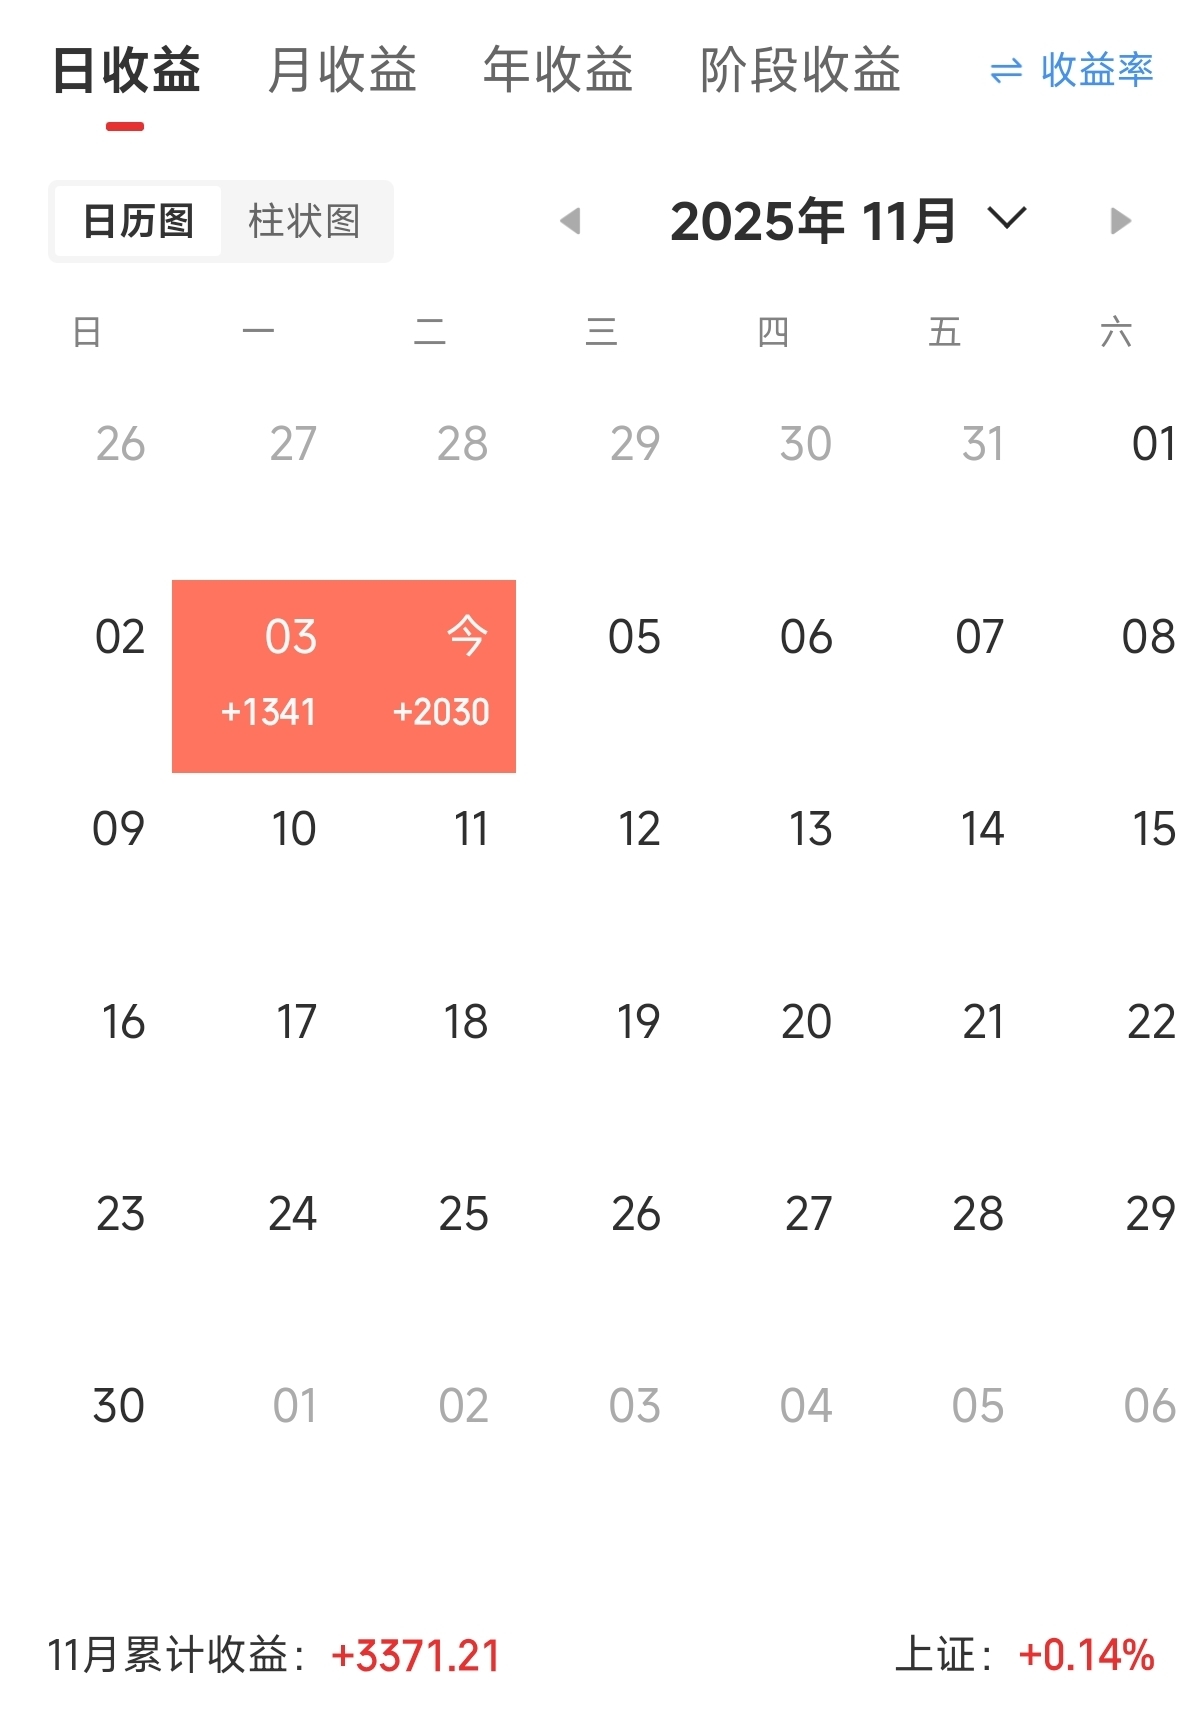Pick November 20 on the calendar
This screenshot has height=1726, width=1200.
(x=806, y=1022)
